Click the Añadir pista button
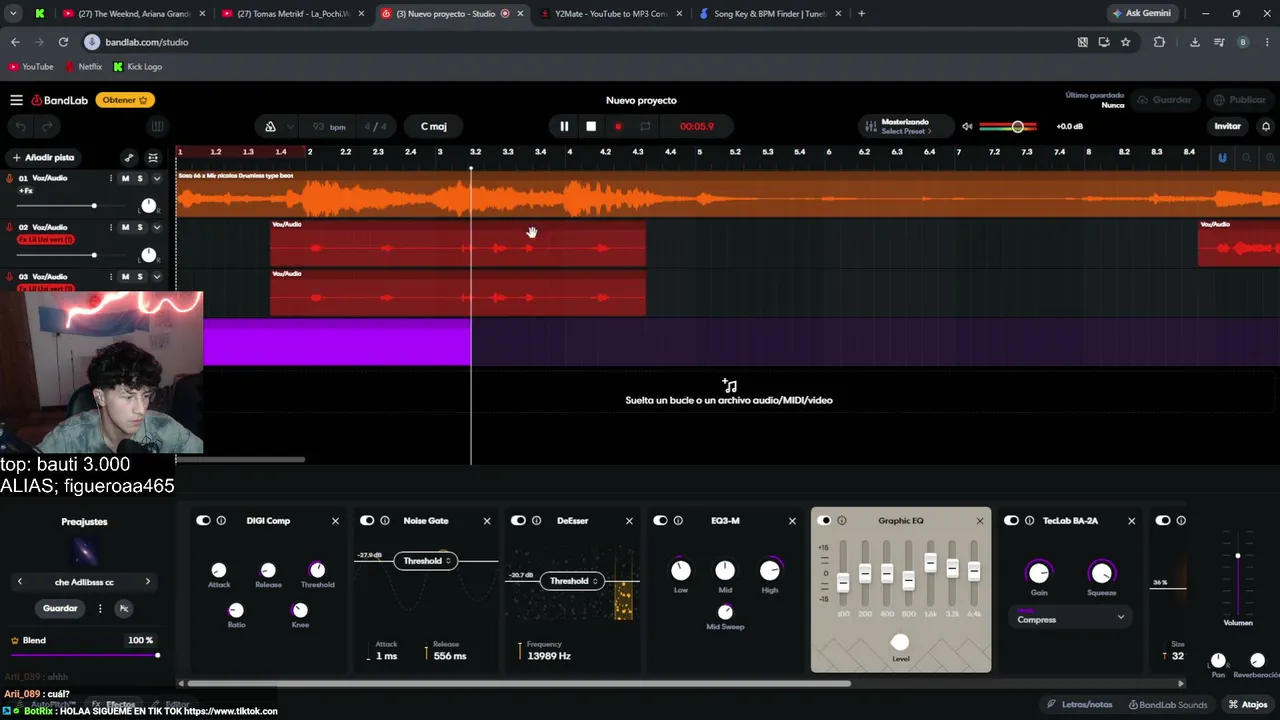 click(43, 158)
